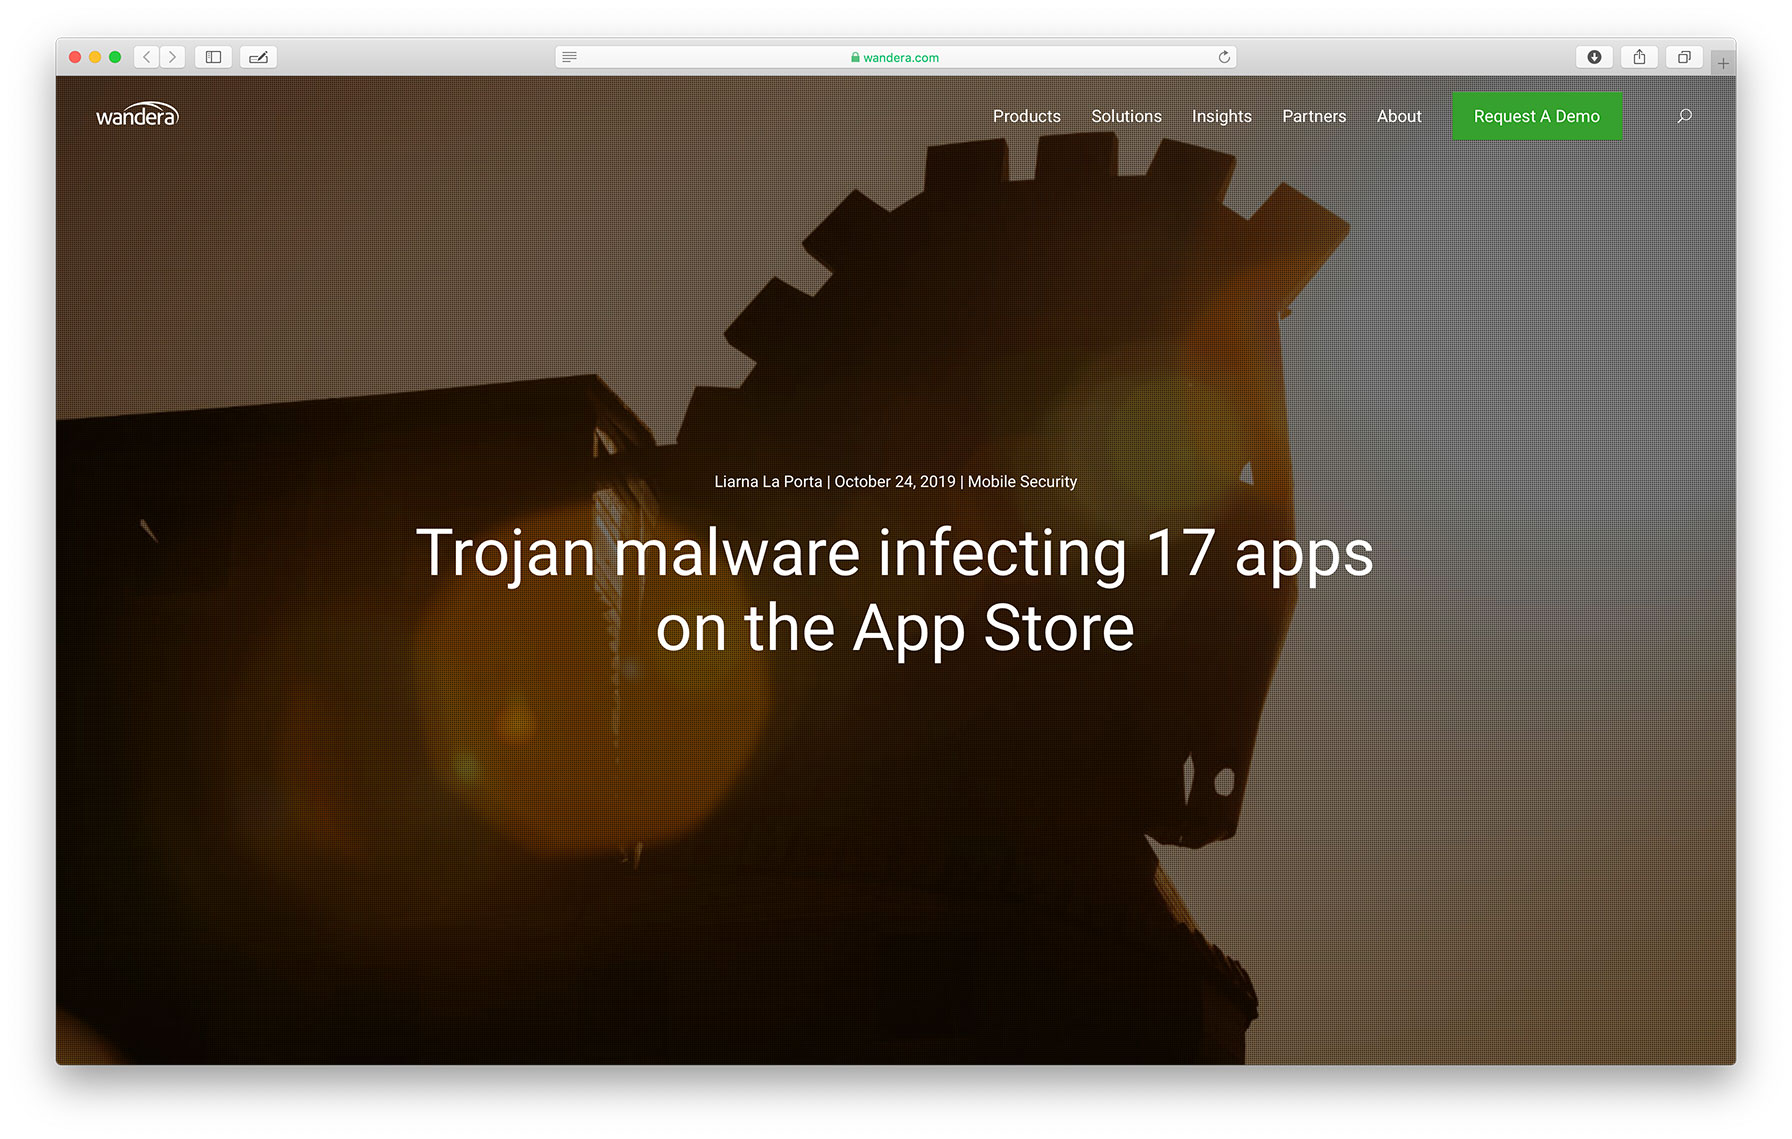Open the Share sheet icon
Viewport: 1792px width, 1139px height.
click(1639, 57)
